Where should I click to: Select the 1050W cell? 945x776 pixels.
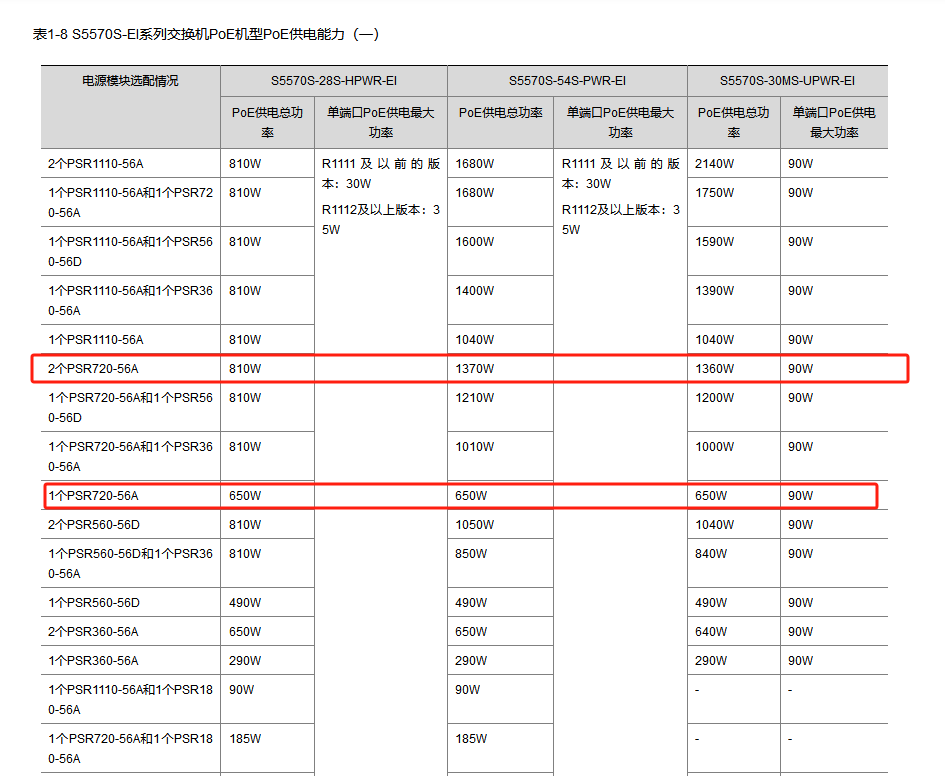tap(474, 525)
